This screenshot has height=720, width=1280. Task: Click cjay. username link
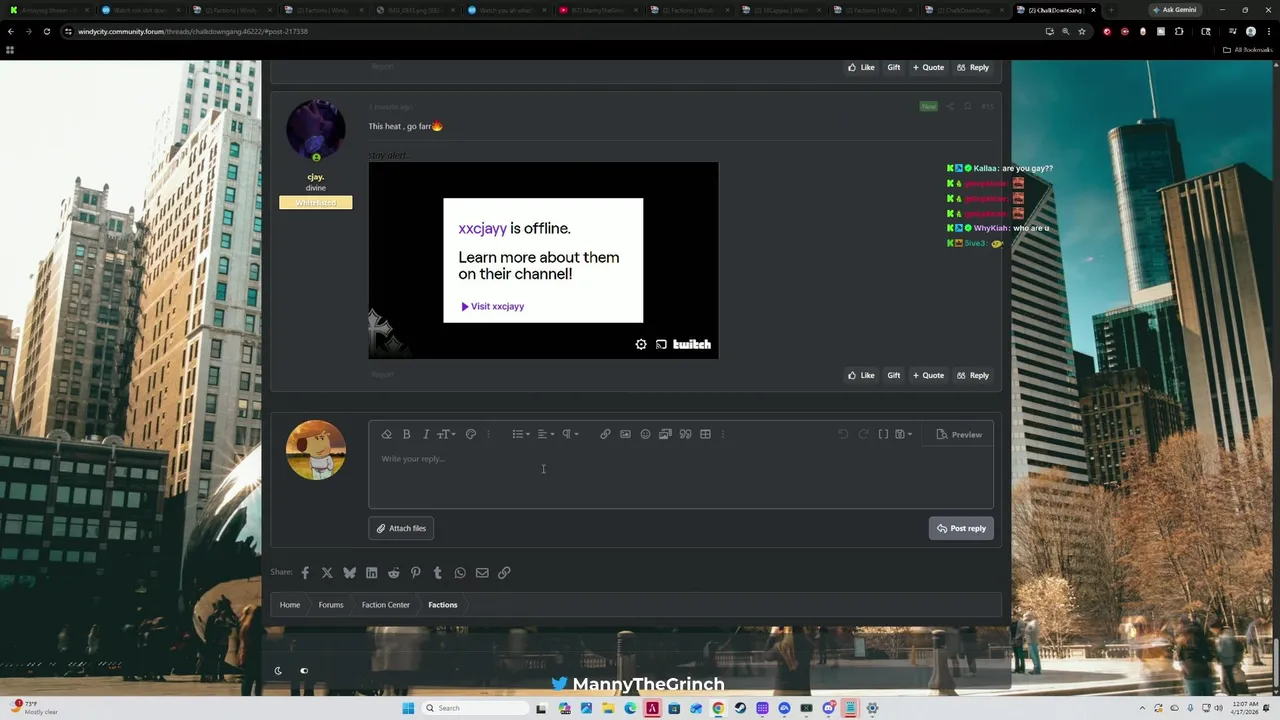pos(316,177)
